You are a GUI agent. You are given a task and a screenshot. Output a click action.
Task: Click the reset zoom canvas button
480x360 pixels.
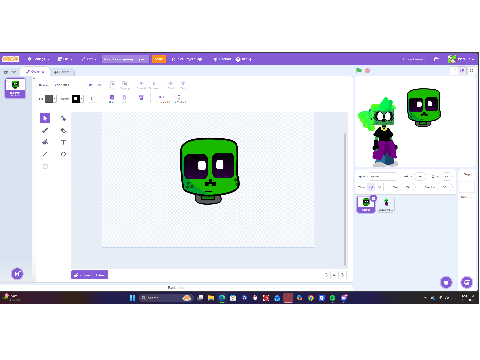point(334,275)
